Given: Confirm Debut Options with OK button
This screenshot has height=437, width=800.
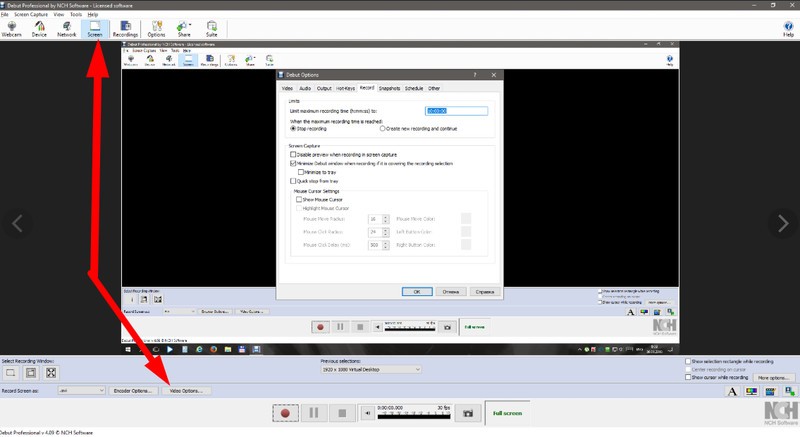Looking at the screenshot, I should coord(417,292).
